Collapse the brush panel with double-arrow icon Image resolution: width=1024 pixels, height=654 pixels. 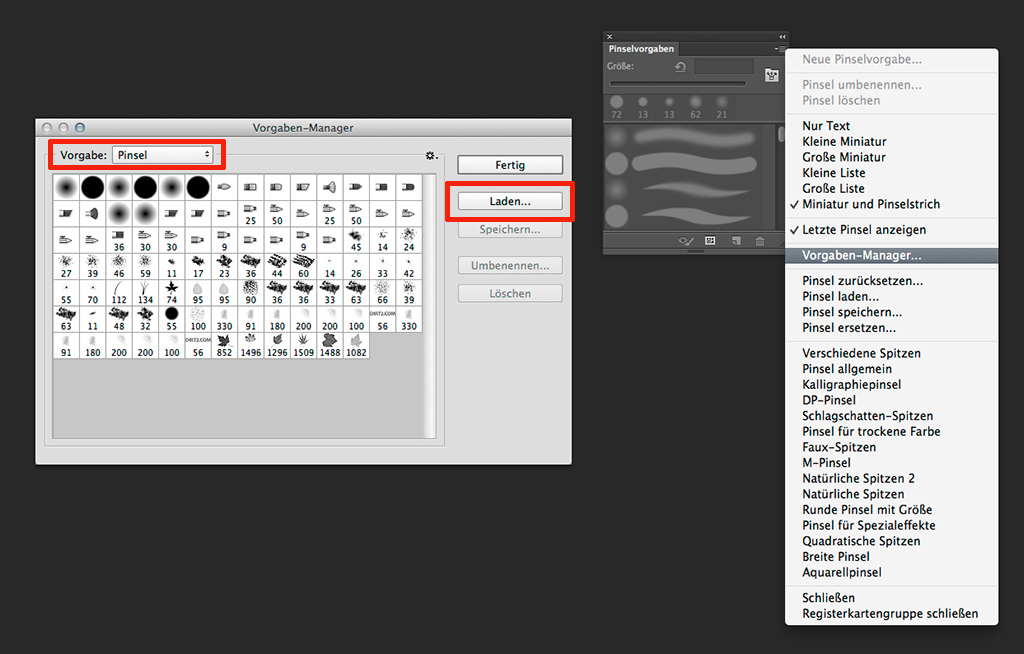781,37
